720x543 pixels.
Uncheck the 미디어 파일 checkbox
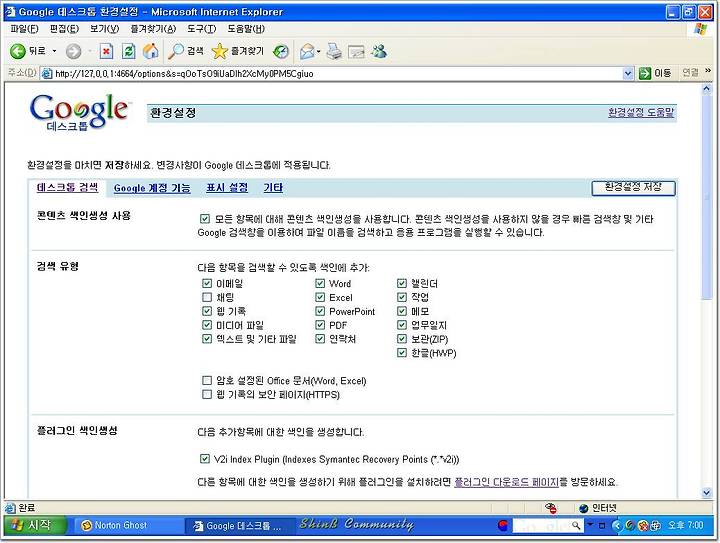[x=207, y=325]
